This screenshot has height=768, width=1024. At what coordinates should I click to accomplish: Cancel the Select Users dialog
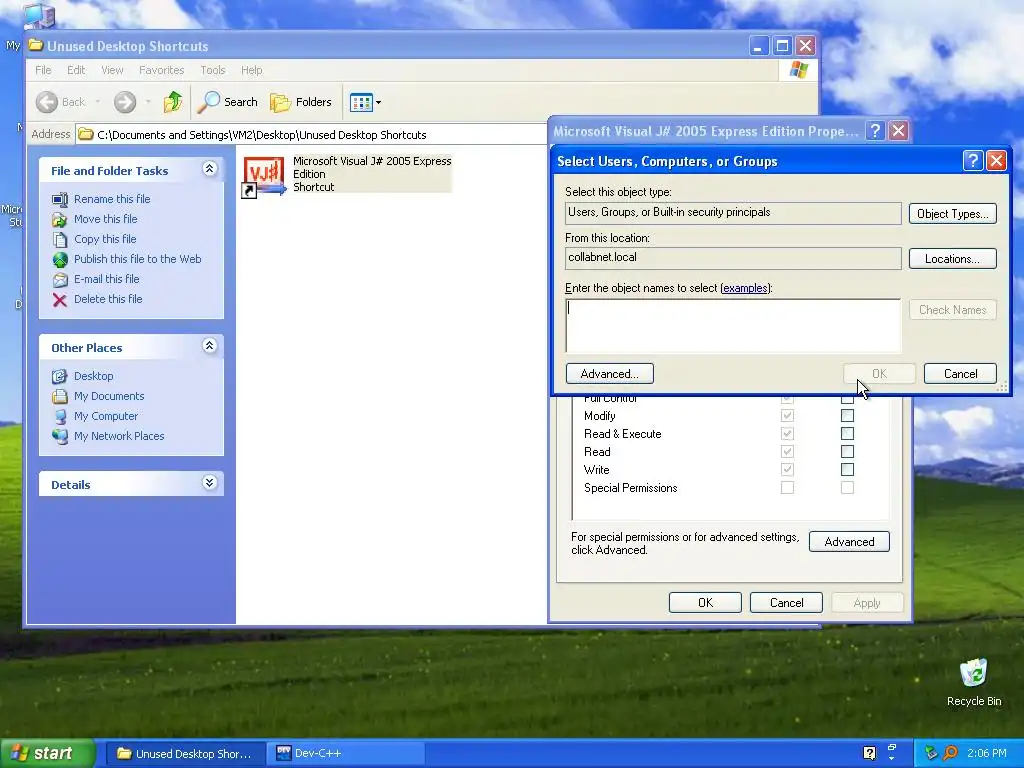click(x=960, y=374)
